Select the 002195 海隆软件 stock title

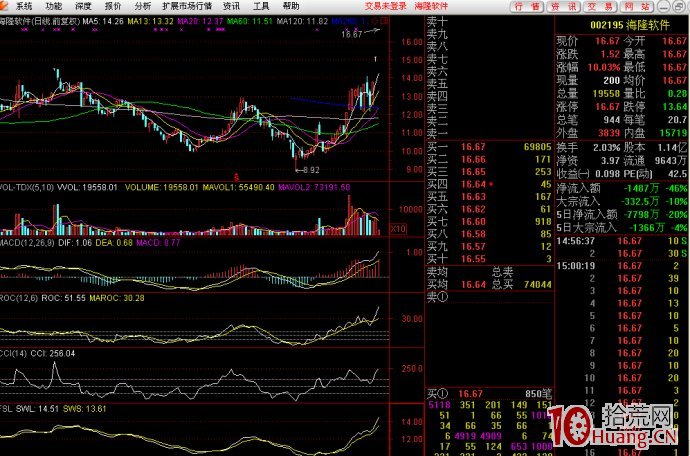[630, 25]
